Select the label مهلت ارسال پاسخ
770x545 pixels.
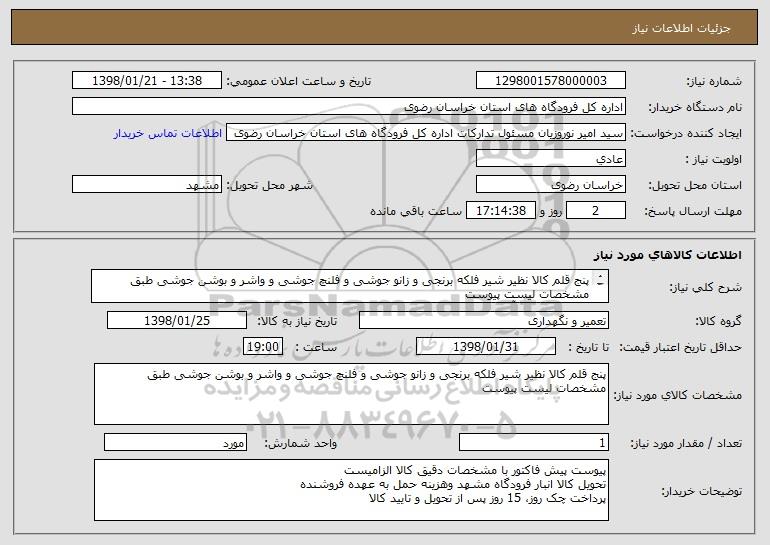click(x=693, y=212)
